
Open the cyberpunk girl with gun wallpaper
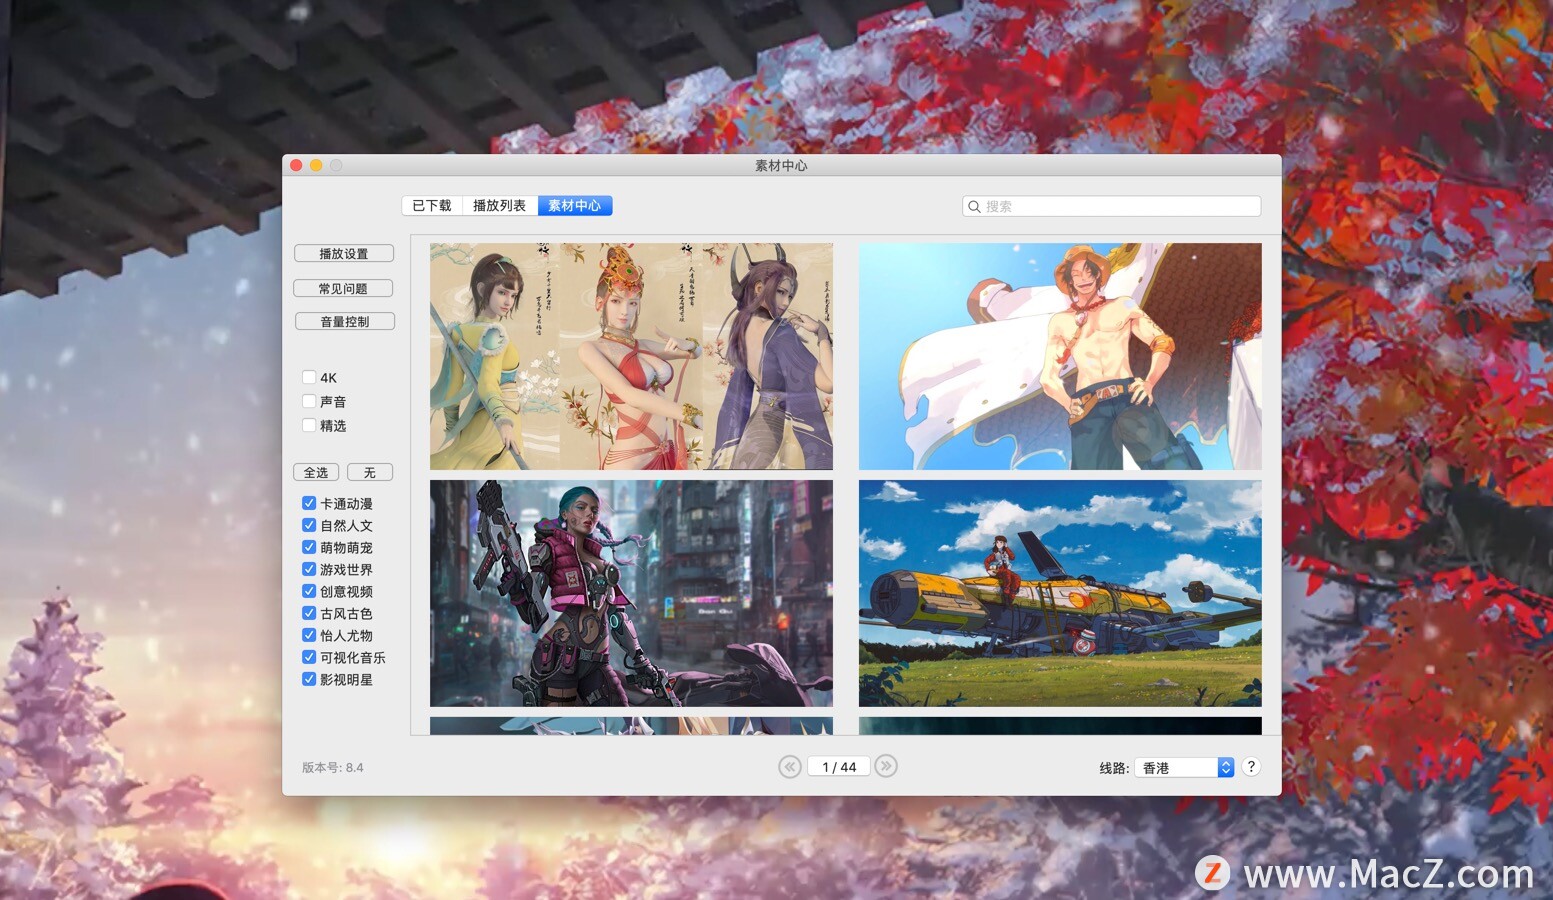point(631,593)
